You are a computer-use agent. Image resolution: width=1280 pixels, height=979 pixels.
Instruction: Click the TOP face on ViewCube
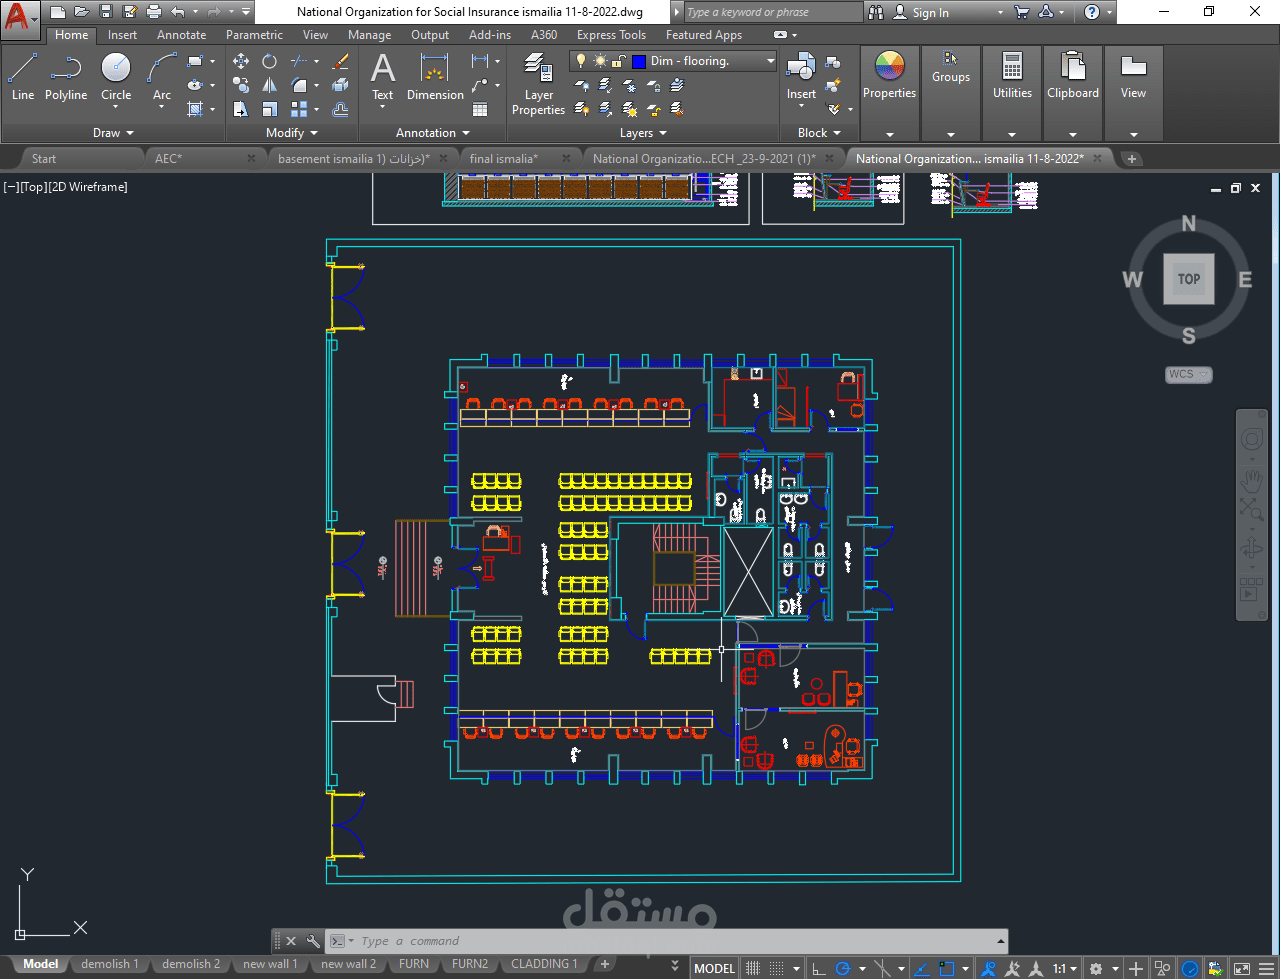click(x=1188, y=279)
